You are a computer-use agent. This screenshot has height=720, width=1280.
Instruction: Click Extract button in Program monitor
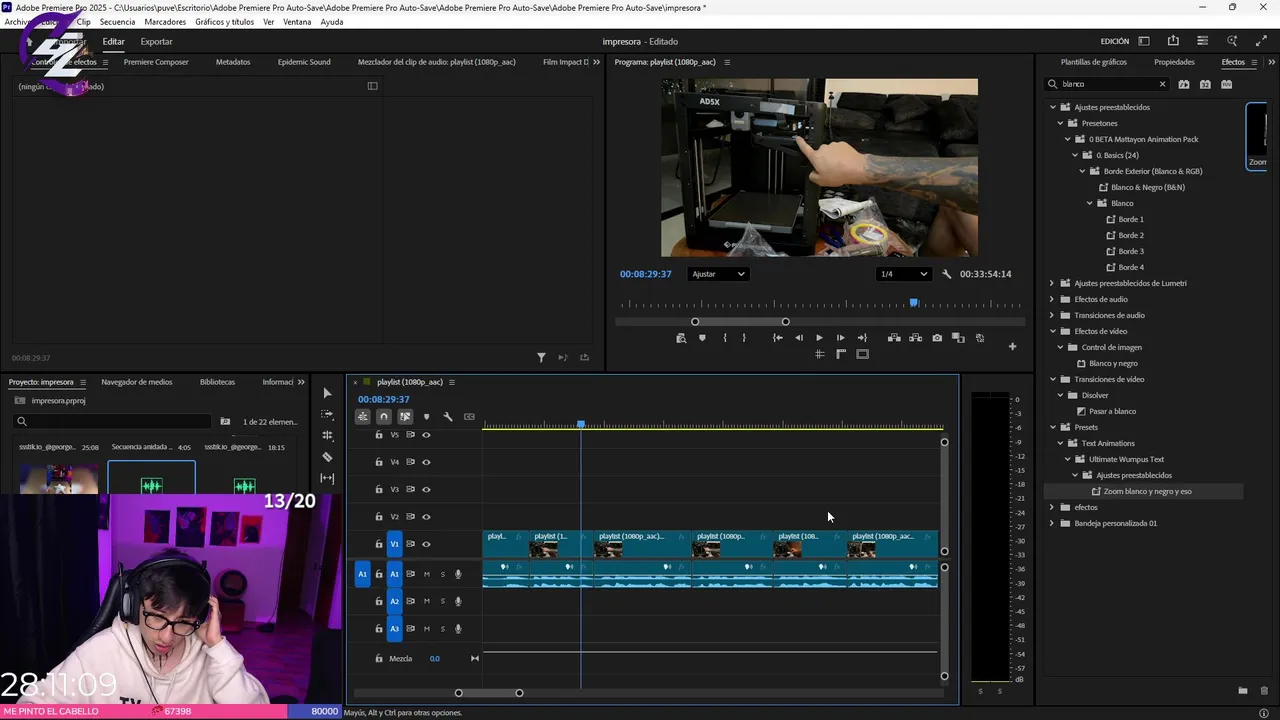pyautogui.click(x=915, y=338)
